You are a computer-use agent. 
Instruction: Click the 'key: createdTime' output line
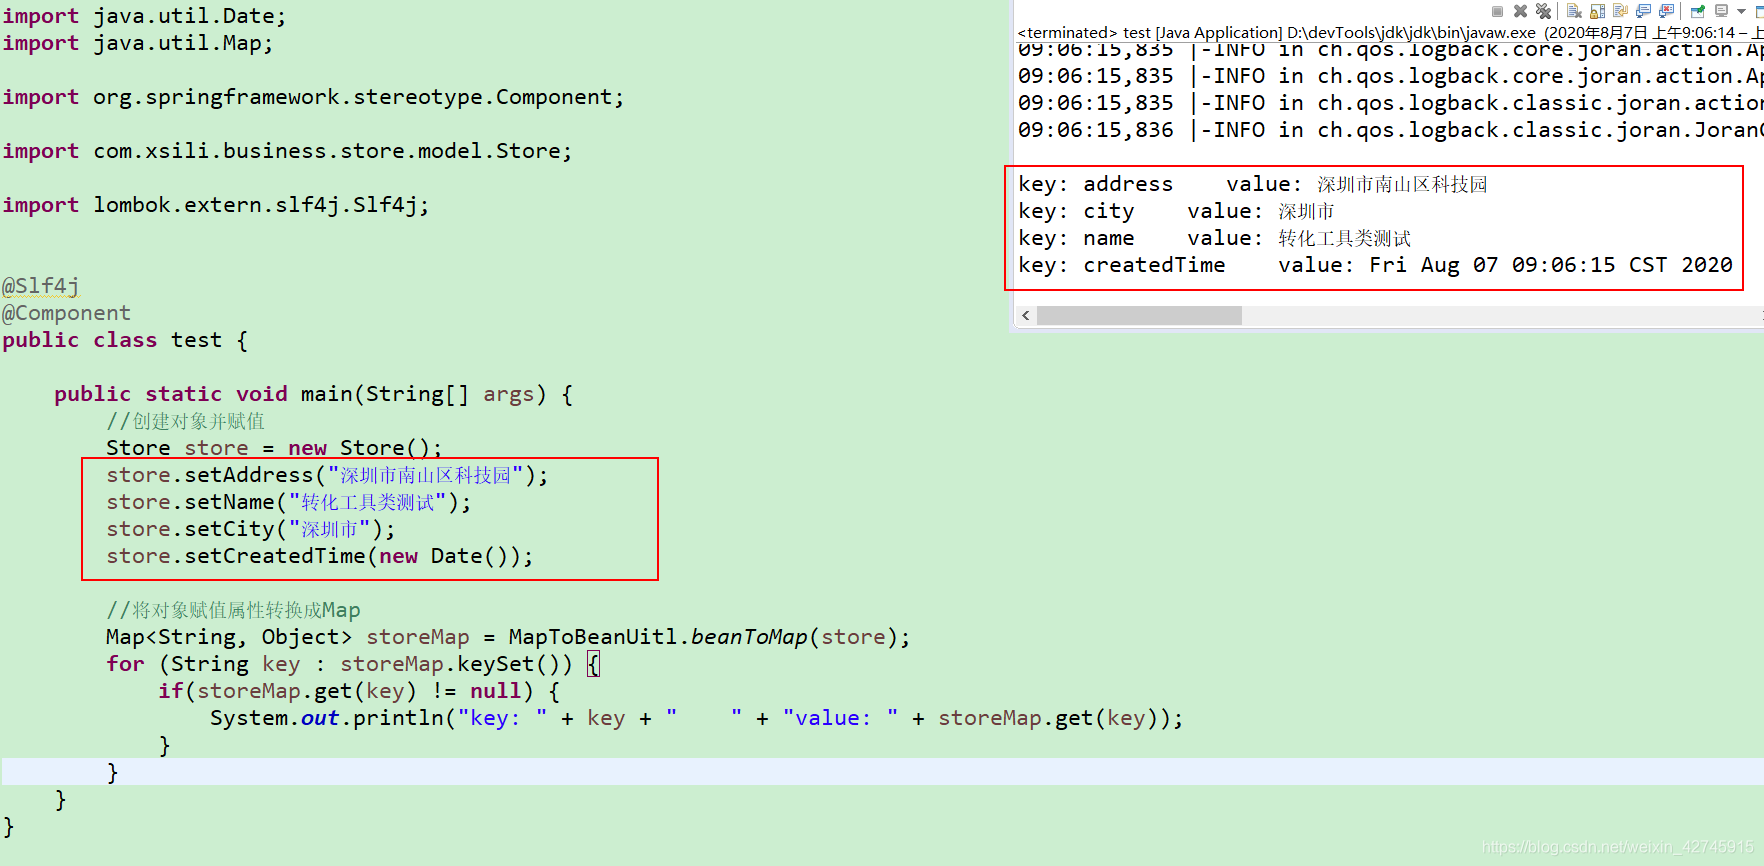click(x=1375, y=265)
